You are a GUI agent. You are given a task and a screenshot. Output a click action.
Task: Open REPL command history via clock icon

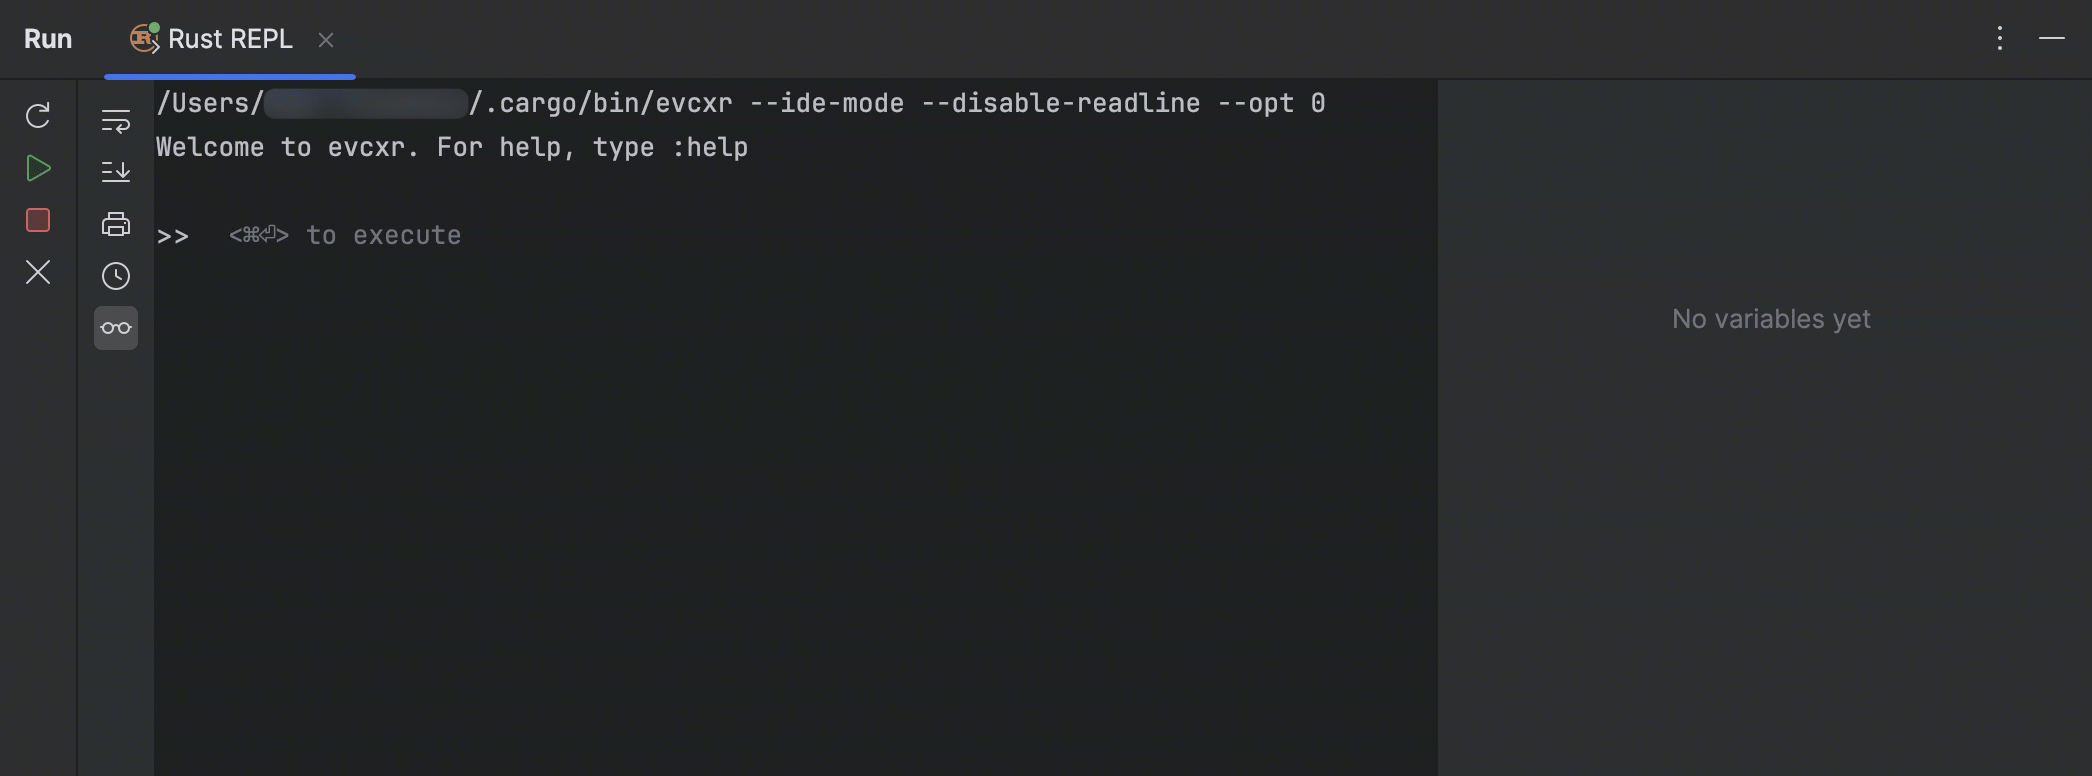pyautogui.click(x=116, y=275)
